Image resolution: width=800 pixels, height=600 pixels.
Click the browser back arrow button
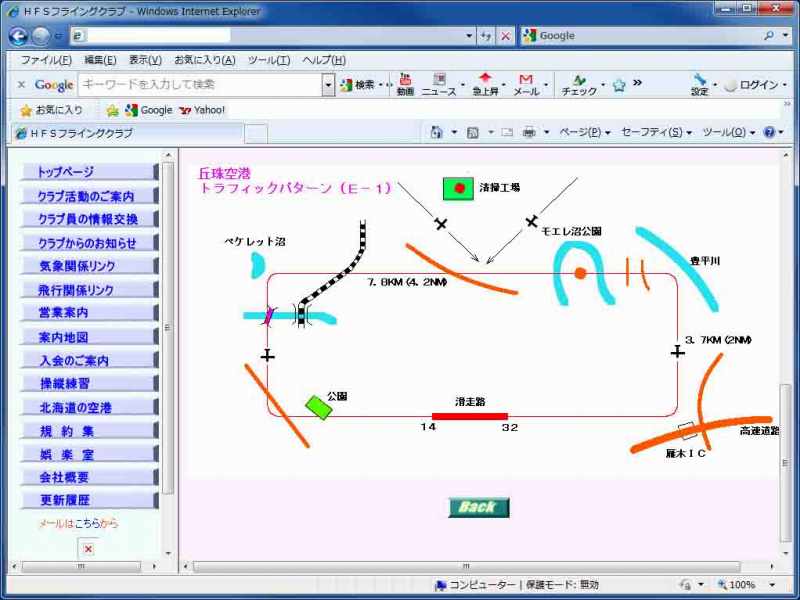point(20,35)
